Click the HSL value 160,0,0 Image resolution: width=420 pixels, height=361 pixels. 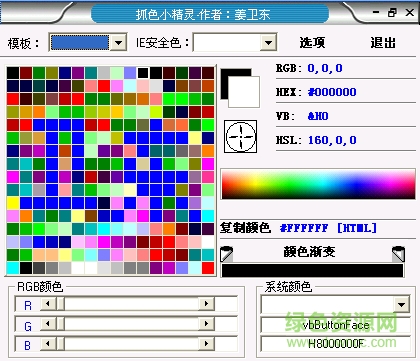(332, 140)
